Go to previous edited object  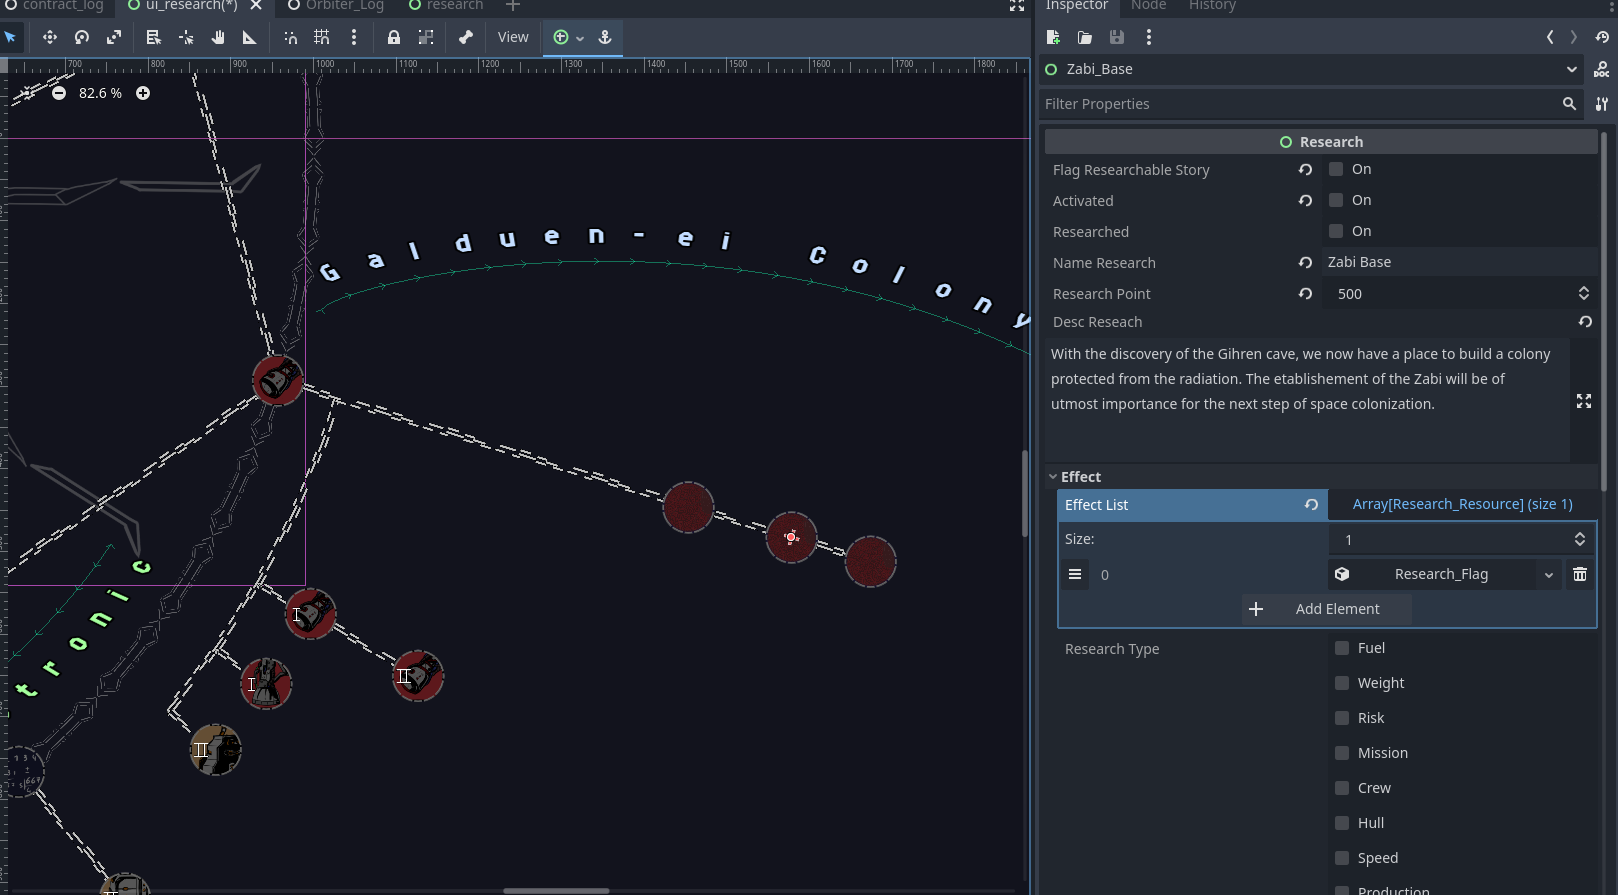1550,37
